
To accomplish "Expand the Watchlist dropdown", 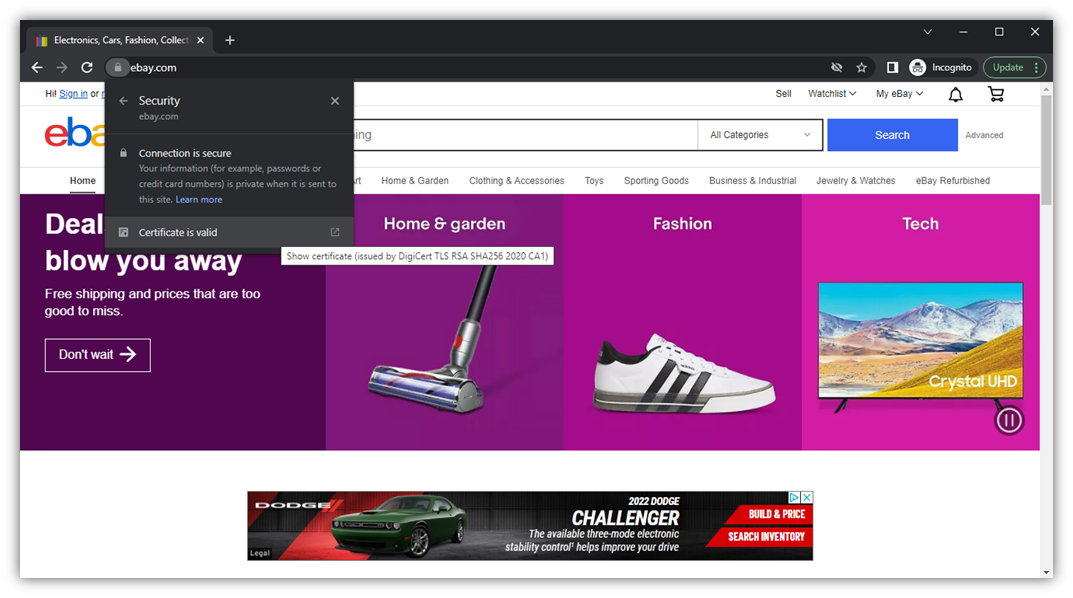I will point(832,94).
